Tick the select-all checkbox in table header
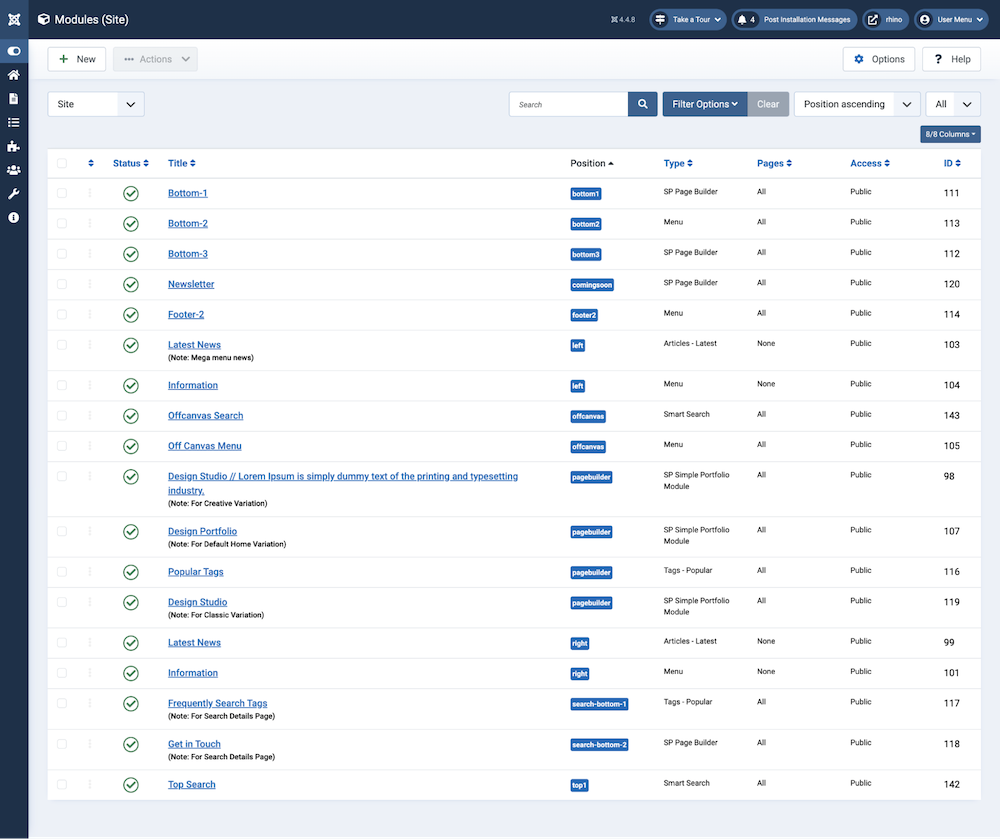This screenshot has width=1000, height=839. coord(62,163)
